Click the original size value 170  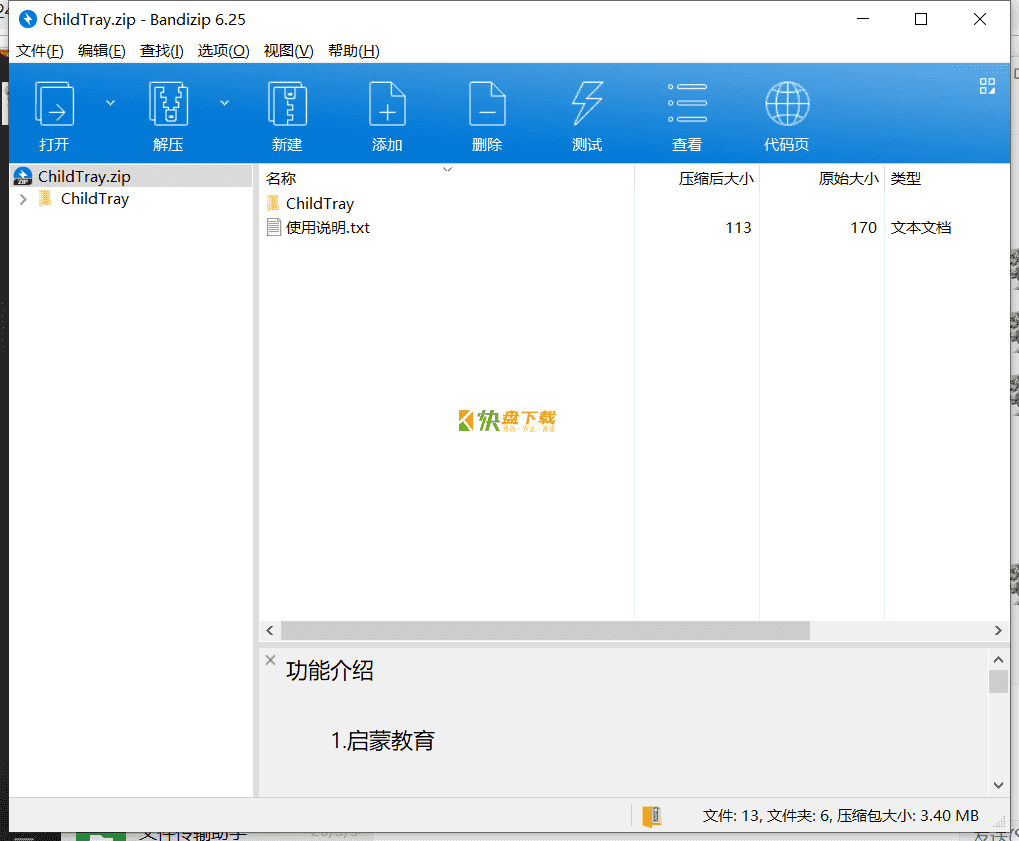click(864, 227)
